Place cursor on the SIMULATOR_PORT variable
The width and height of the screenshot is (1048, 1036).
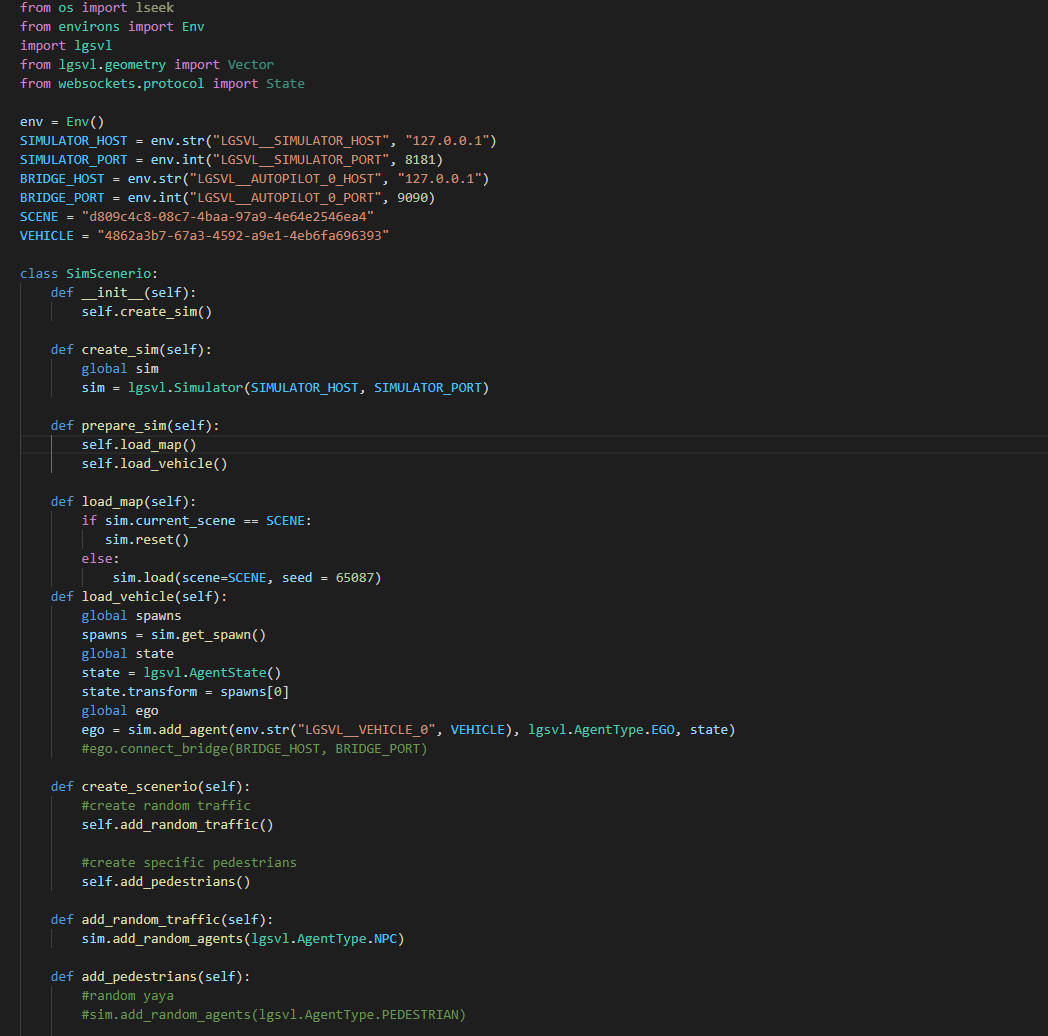(x=73, y=159)
